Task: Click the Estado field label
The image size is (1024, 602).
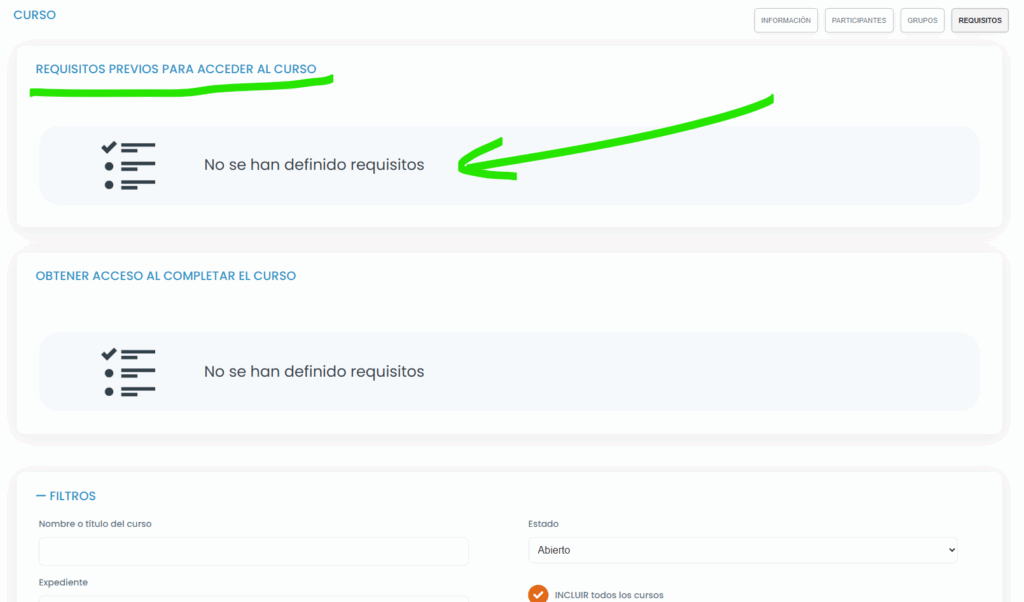Action: [x=543, y=523]
